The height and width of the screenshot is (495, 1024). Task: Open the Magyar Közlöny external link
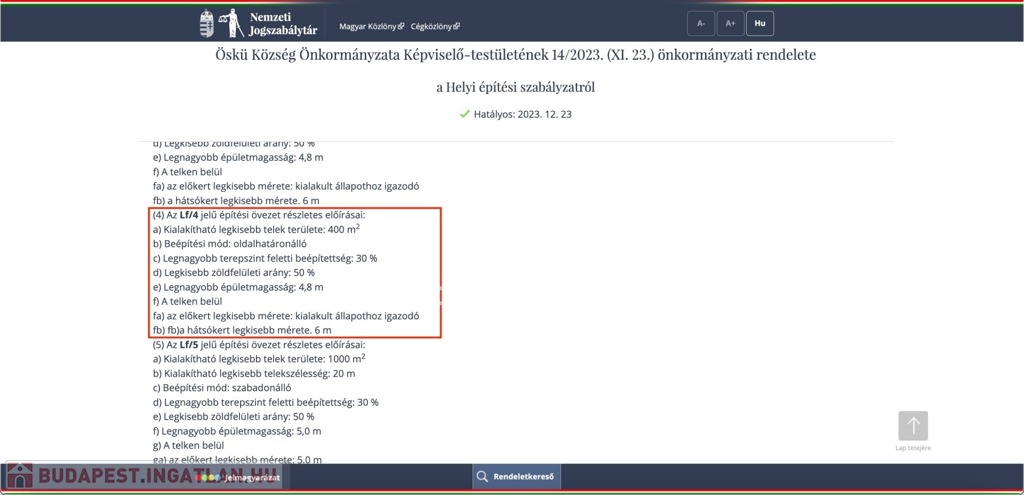point(371,26)
